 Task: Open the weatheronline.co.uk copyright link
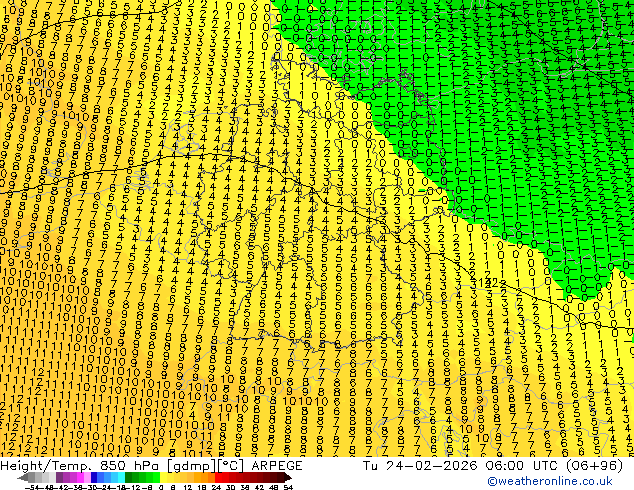pyautogui.click(x=550, y=481)
